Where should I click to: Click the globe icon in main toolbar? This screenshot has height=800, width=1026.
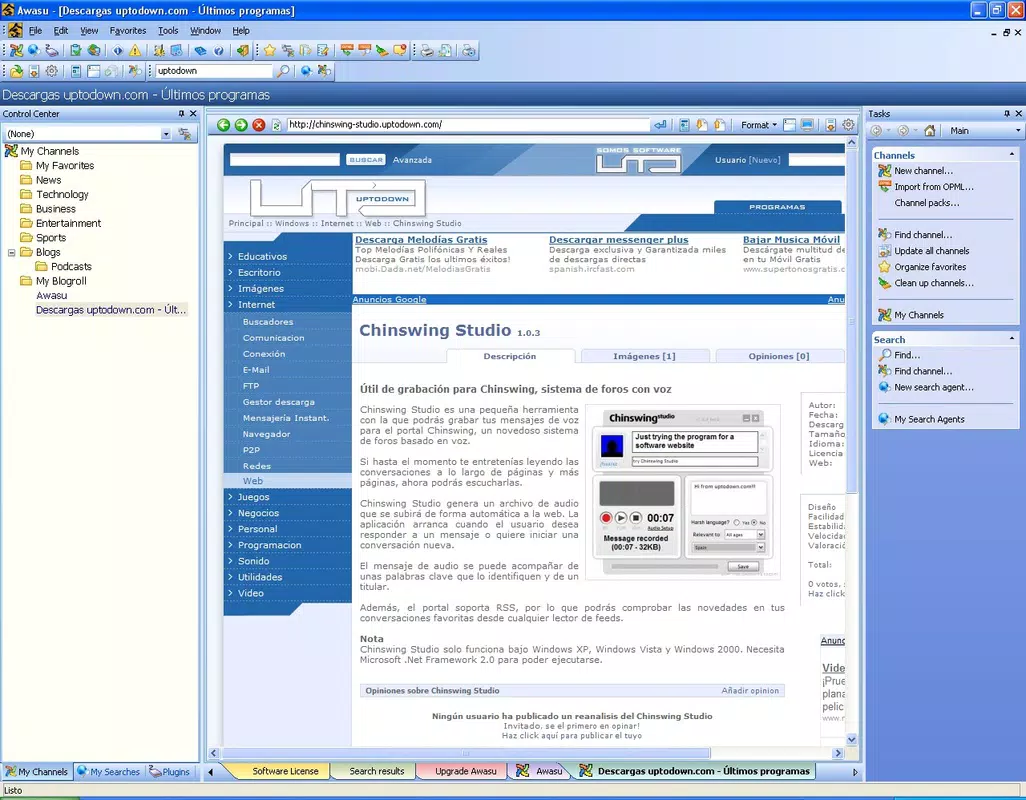pos(34,50)
